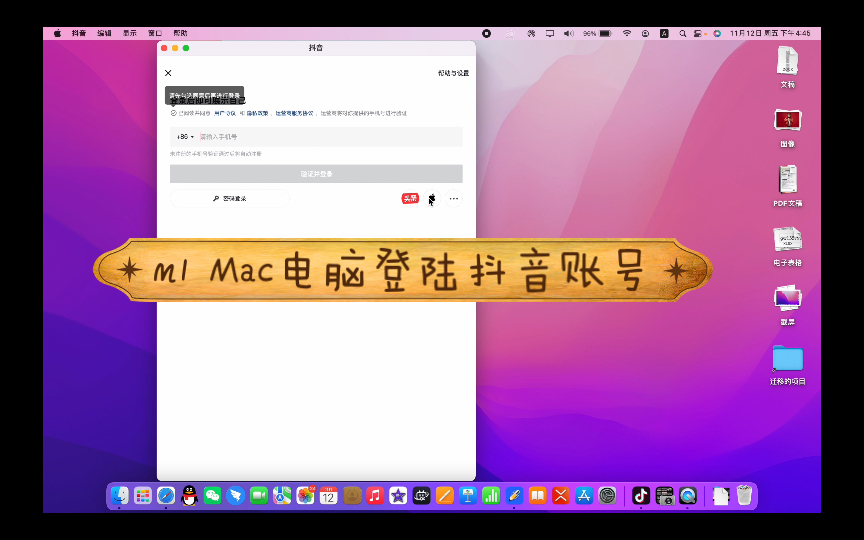Open the input source menu (A)
This screenshot has height=540, width=864.
click(x=664, y=33)
